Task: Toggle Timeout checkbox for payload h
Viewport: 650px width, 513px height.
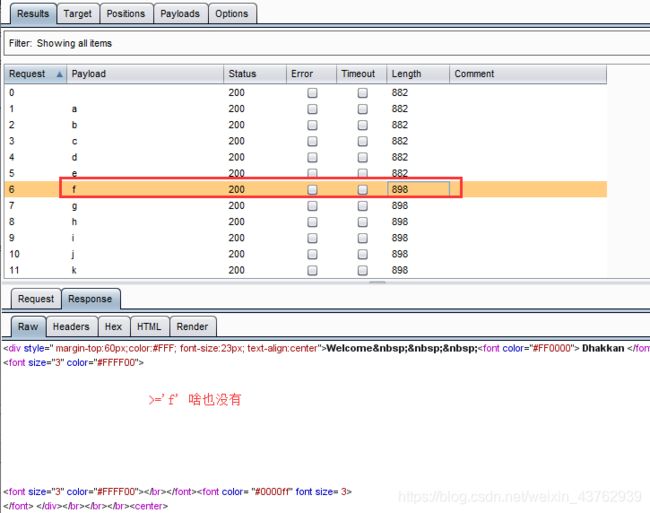Action: (362, 222)
